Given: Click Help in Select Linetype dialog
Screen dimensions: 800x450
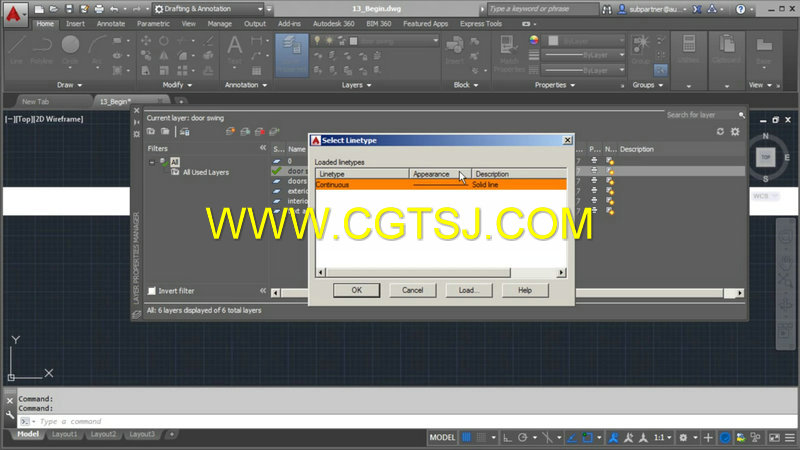Looking at the screenshot, I should click(x=525, y=290).
